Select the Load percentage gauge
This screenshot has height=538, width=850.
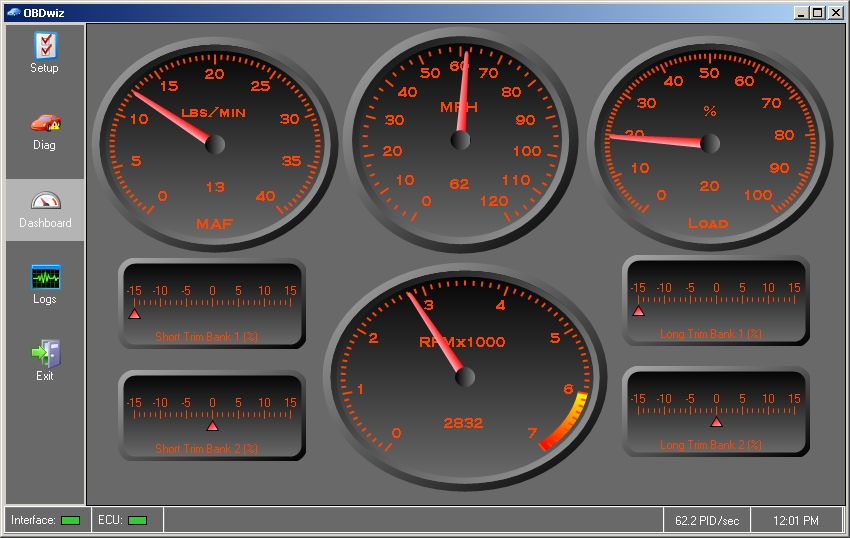coord(710,144)
